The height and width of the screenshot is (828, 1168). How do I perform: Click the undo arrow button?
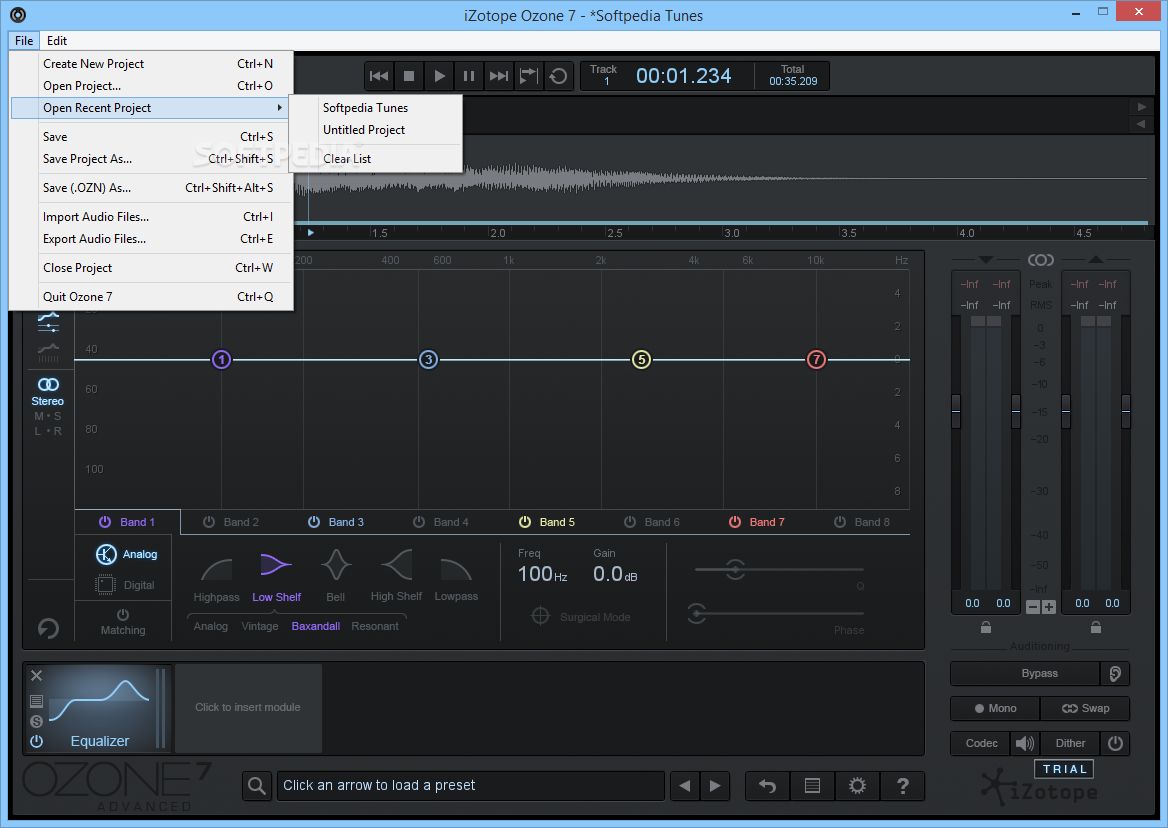click(768, 786)
